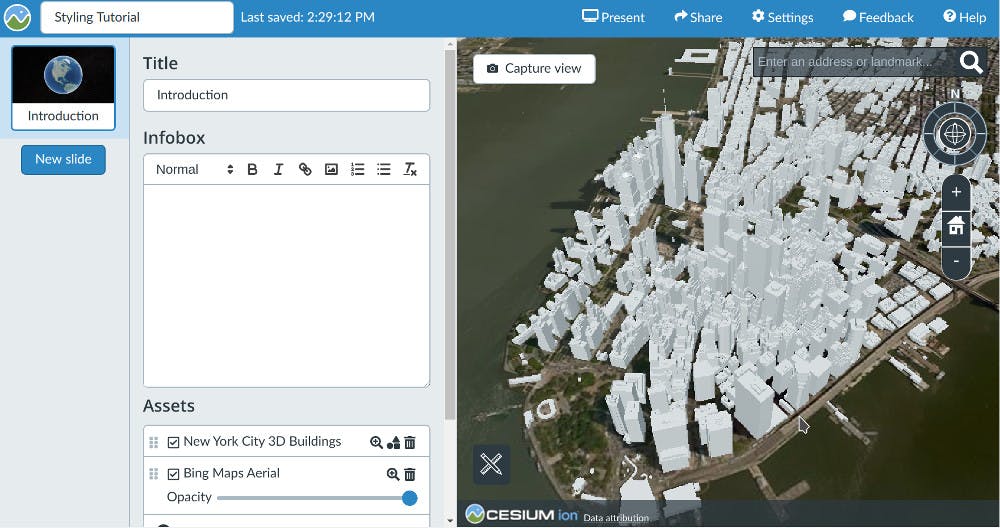Viewport: 1000px width, 528px height.
Task: Delete the New York City 3D Buildings asset
Action: (410, 442)
